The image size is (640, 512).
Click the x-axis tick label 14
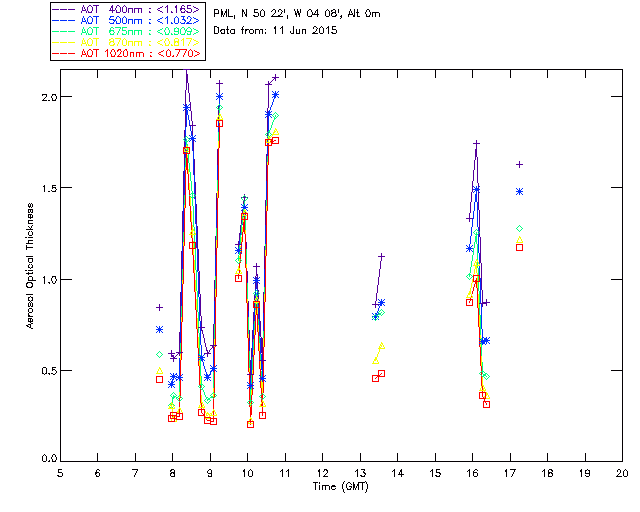click(x=398, y=473)
